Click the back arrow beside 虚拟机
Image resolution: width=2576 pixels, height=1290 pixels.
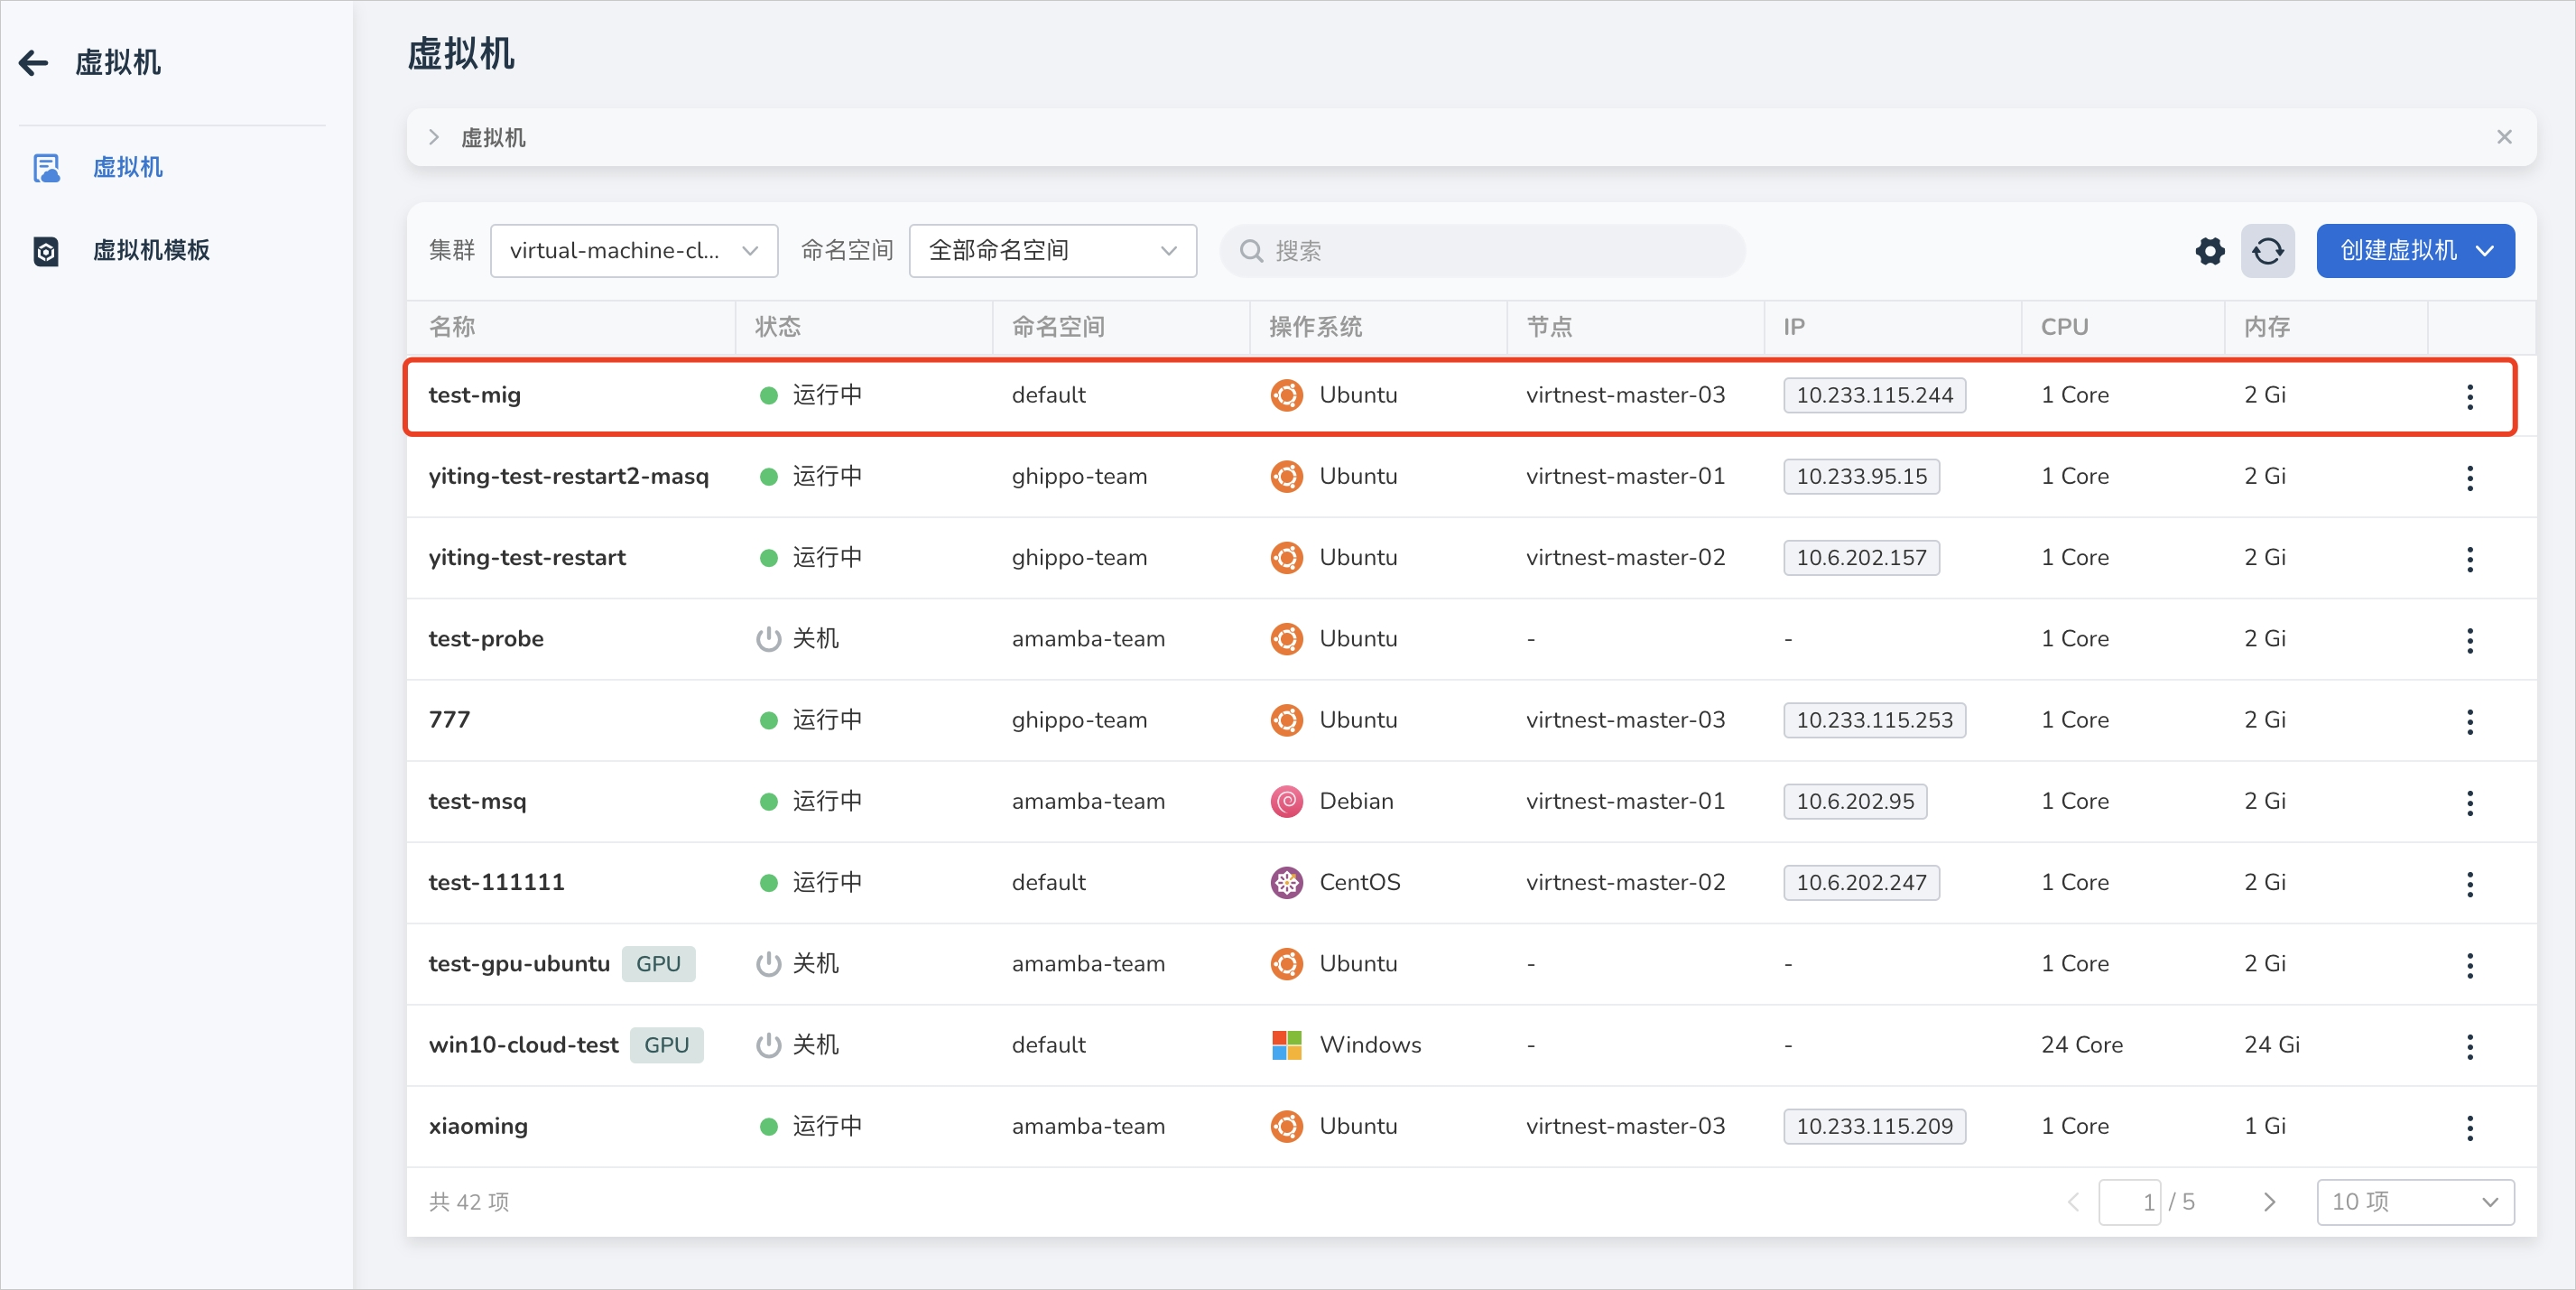coord(34,63)
